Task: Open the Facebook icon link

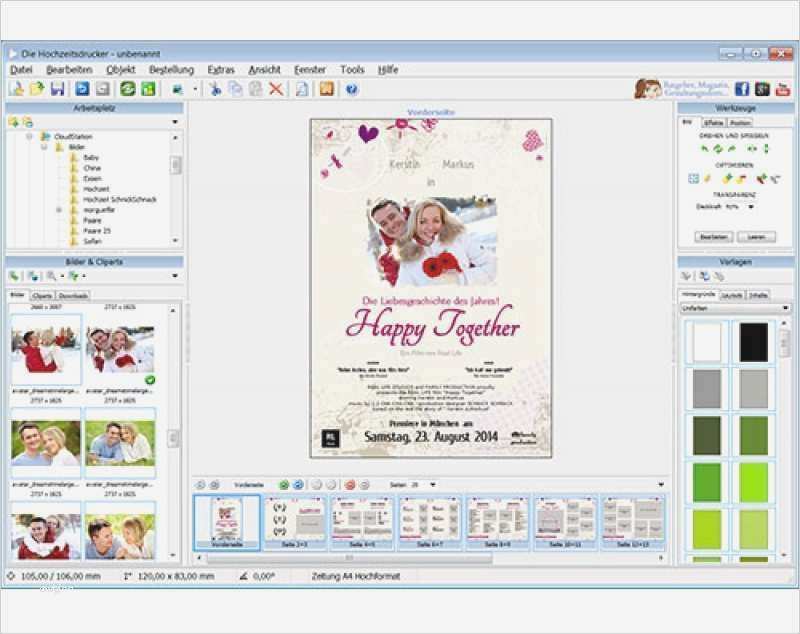Action: 742,89
